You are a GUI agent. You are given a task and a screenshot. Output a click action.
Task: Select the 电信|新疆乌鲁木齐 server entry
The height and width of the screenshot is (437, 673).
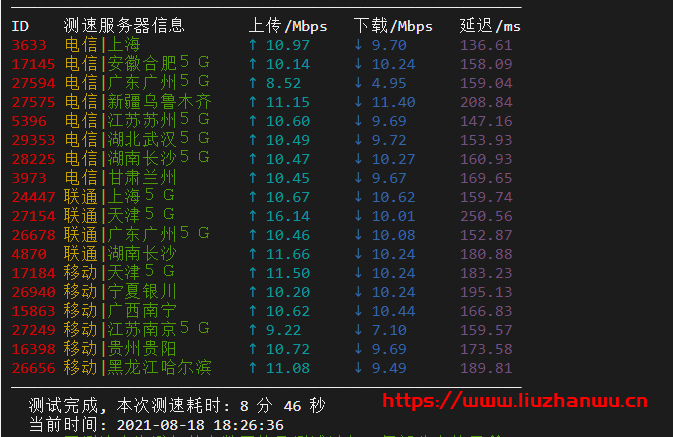coord(137,101)
